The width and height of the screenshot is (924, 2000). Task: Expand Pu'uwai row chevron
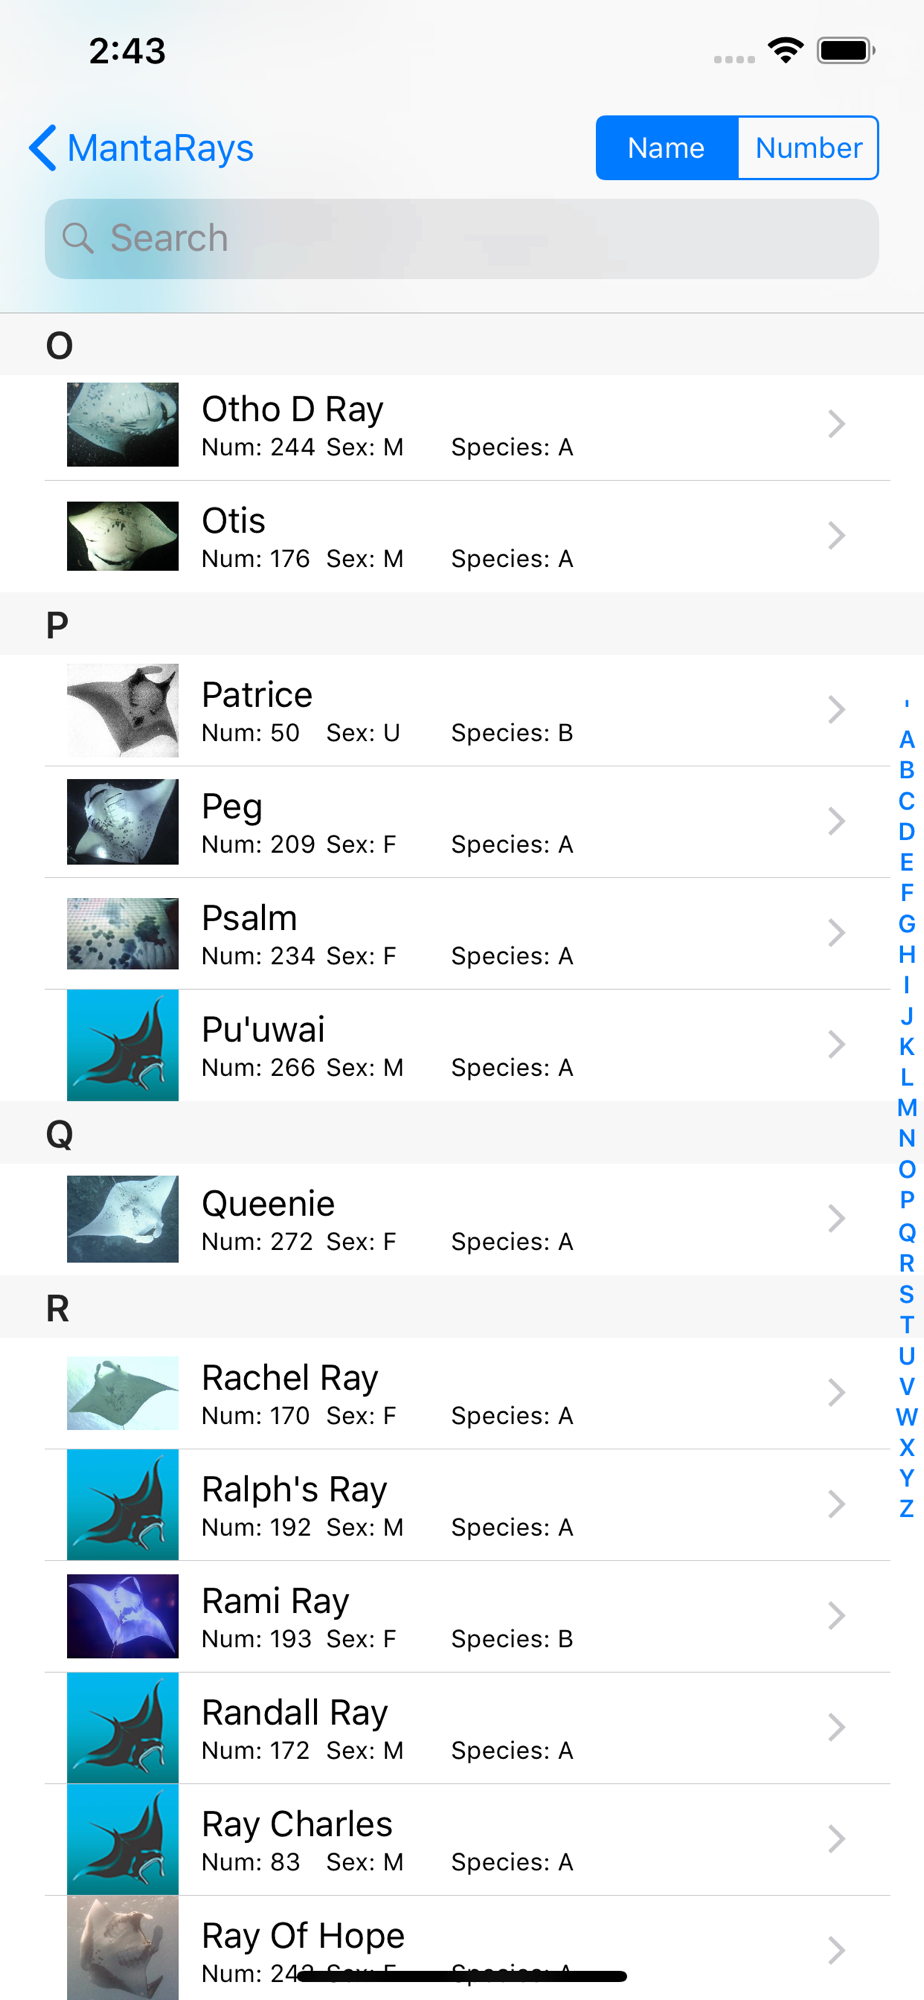pos(837,1045)
